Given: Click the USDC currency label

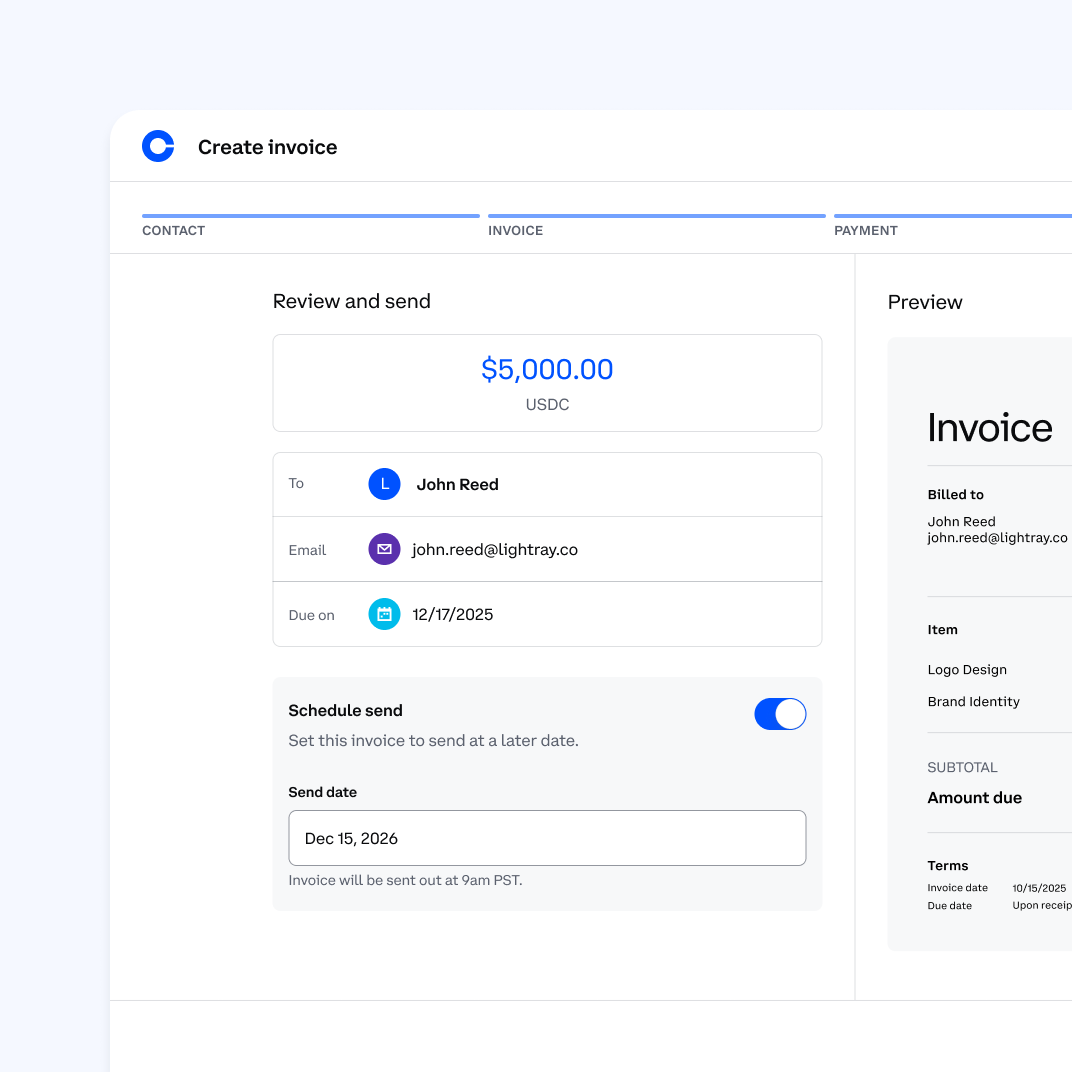Looking at the screenshot, I should [x=547, y=405].
